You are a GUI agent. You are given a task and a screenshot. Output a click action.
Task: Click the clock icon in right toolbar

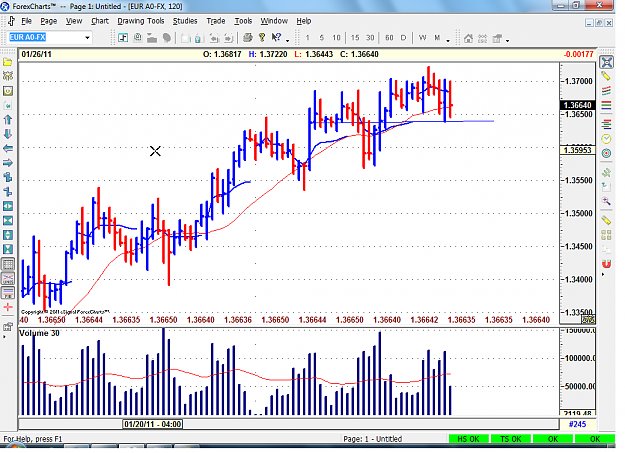pyautogui.click(x=606, y=139)
